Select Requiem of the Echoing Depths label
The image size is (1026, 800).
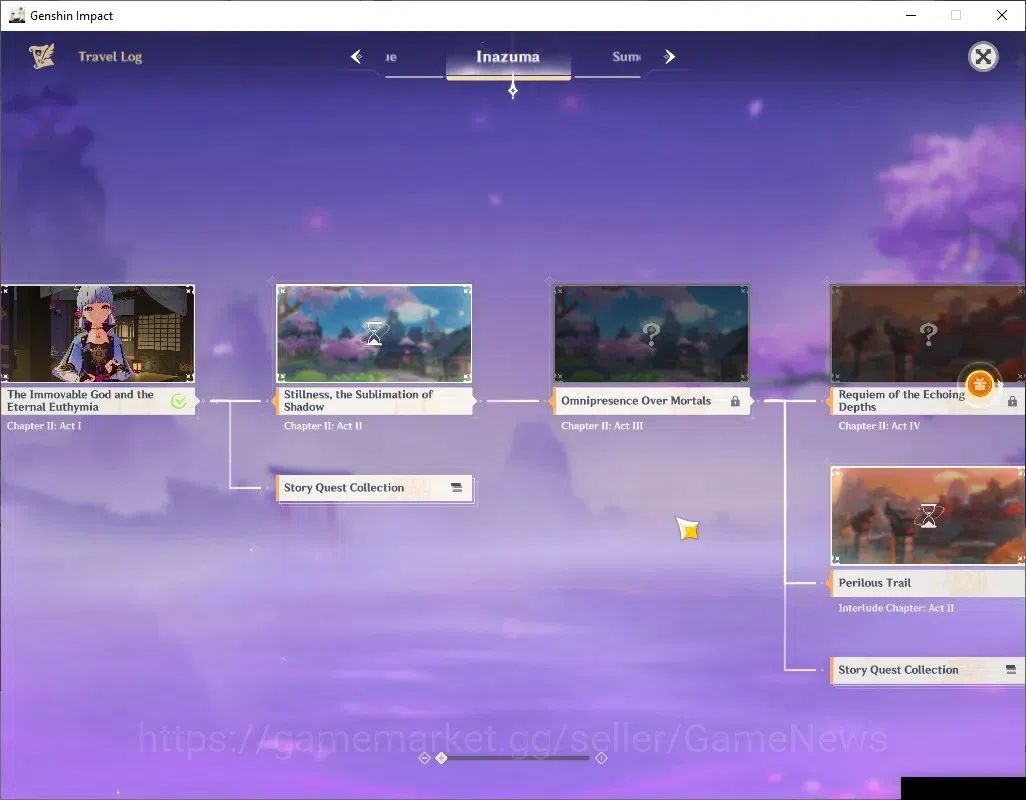tap(928, 401)
